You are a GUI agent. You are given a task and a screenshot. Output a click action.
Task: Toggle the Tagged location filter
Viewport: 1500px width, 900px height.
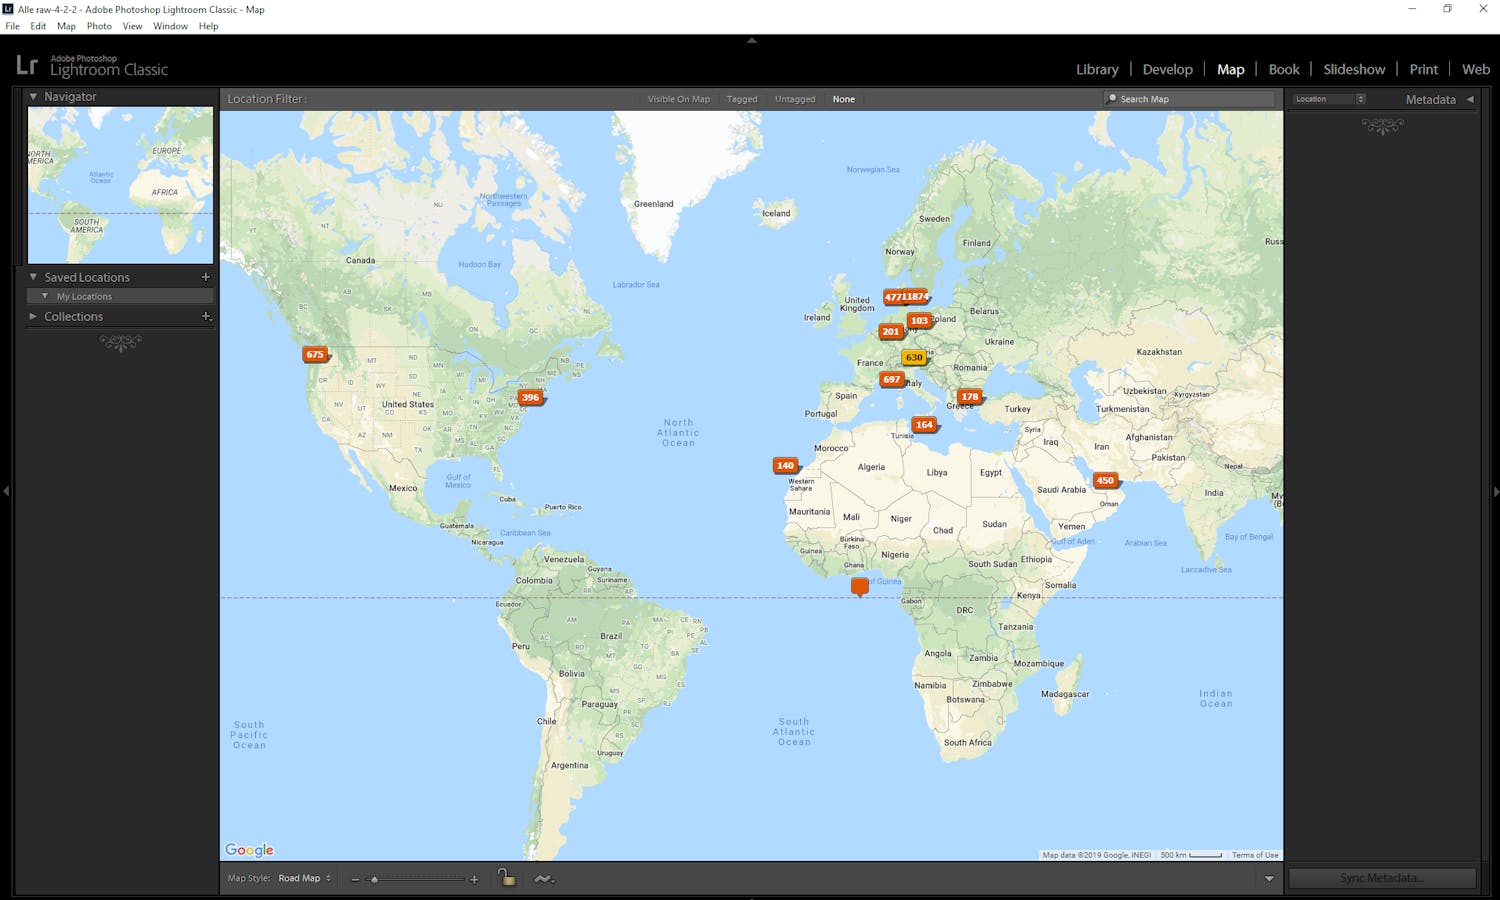point(742,99)
